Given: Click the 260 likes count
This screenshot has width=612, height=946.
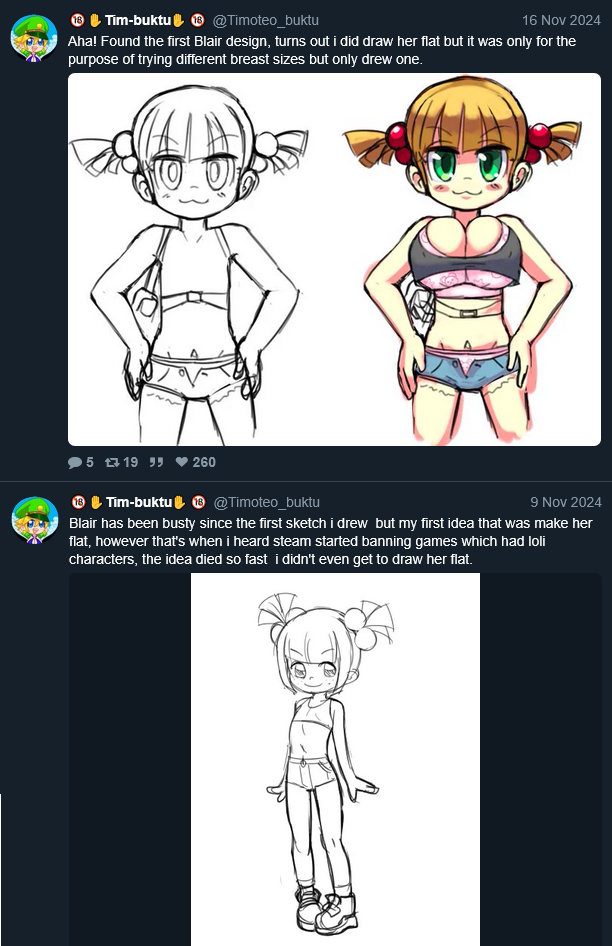Looking at the screenshot, I should tap(204, 463).
